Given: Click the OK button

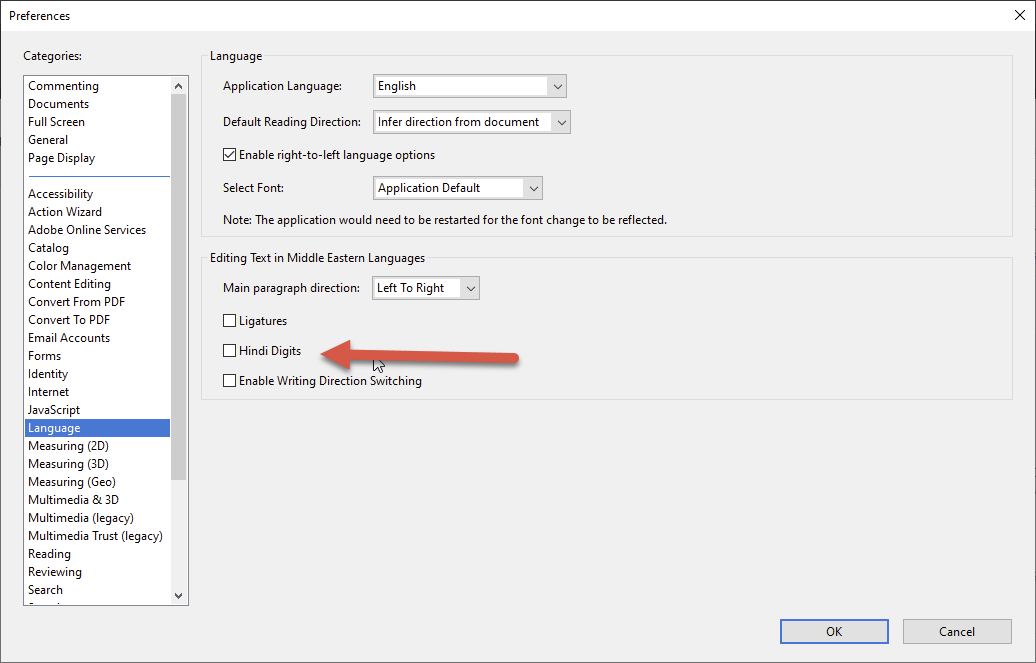Looking at the screenshot, I should coord(834,631).
